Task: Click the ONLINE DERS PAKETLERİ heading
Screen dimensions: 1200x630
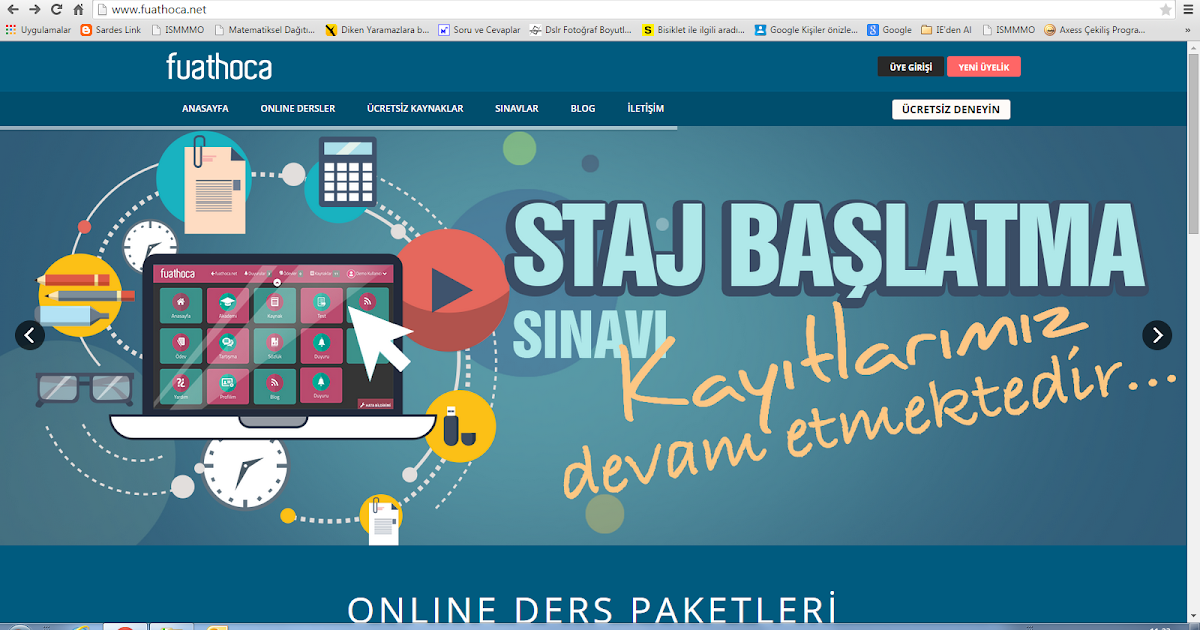Action: (x=592, y=610)
